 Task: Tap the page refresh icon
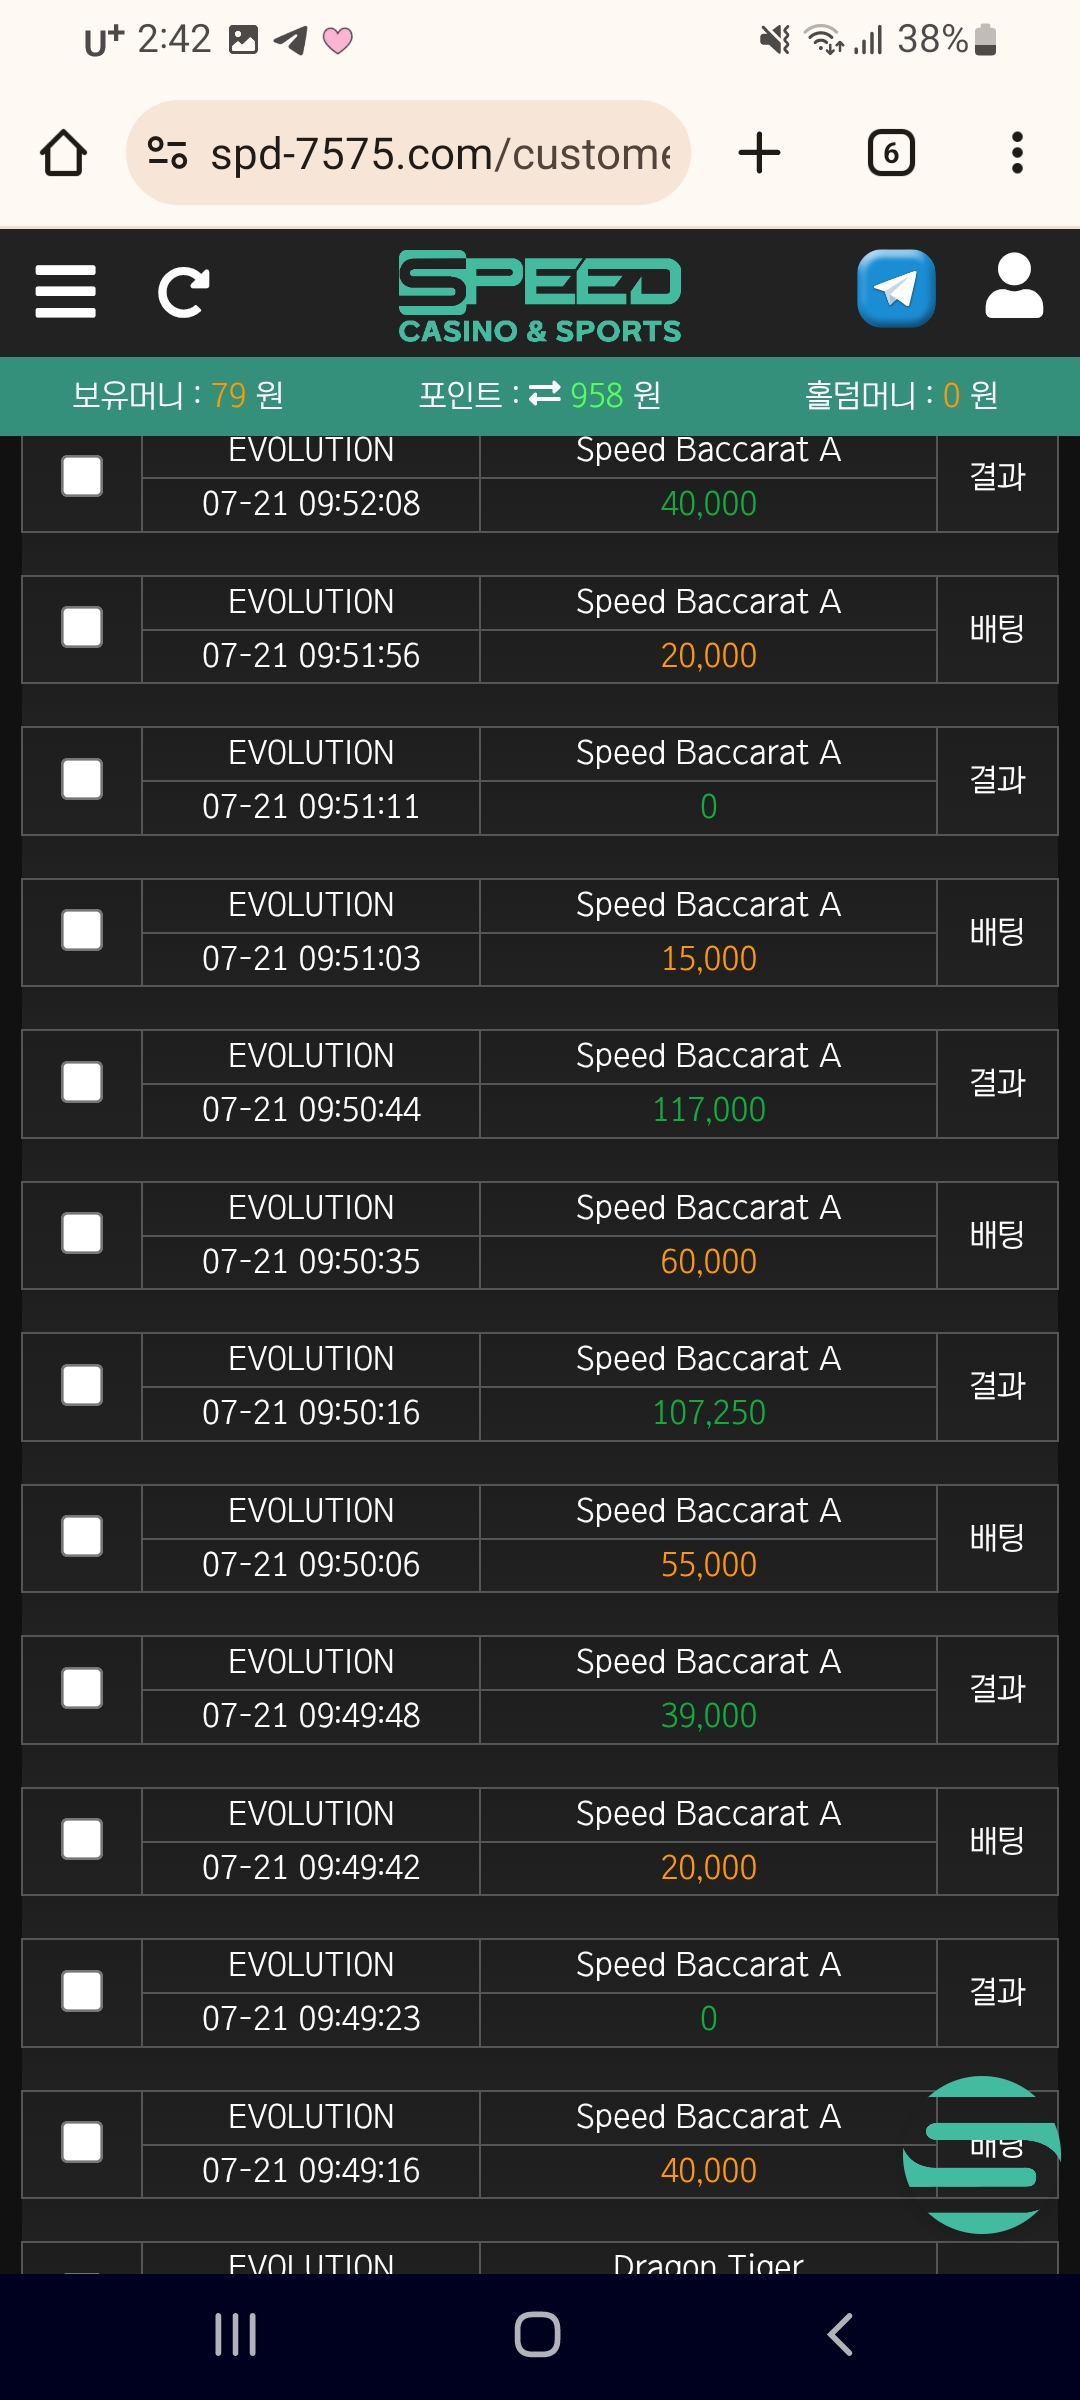[183, 292]
